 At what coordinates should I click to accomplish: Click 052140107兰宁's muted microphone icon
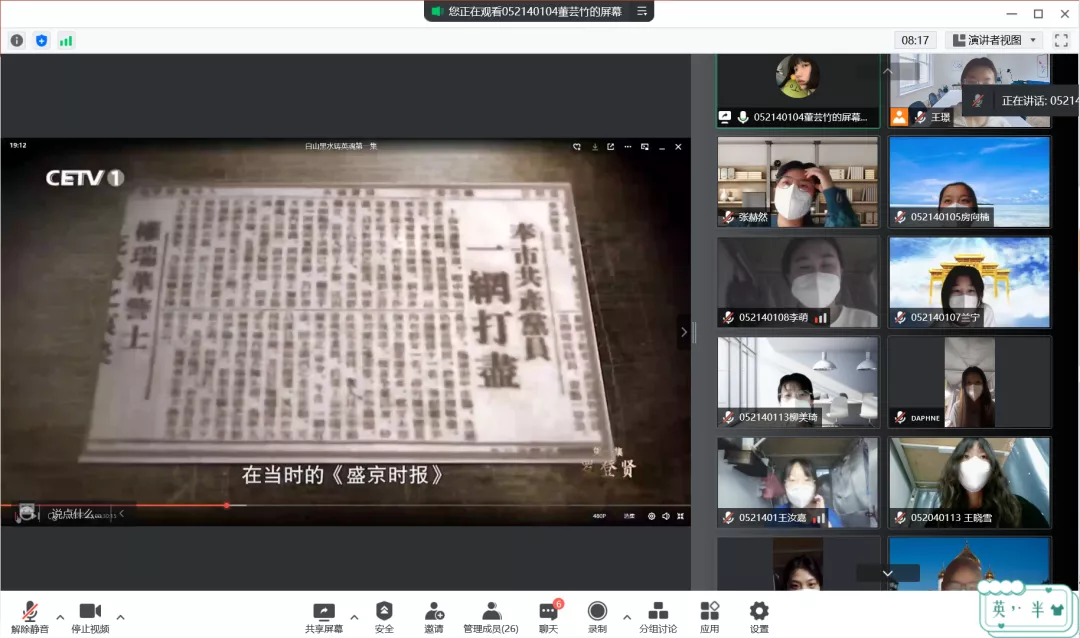tap(900, 317)
